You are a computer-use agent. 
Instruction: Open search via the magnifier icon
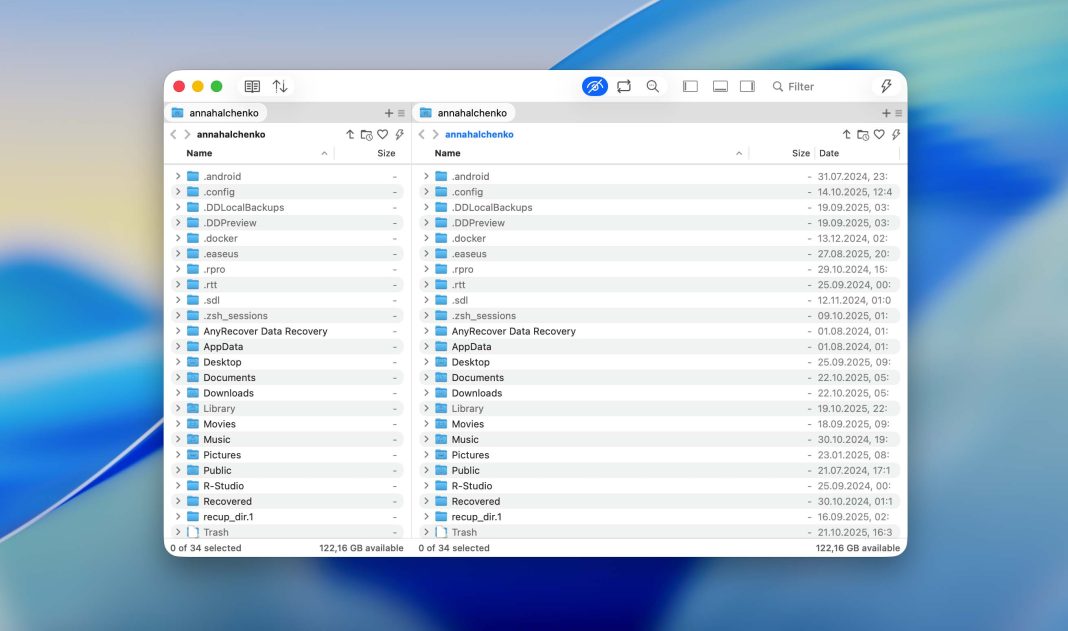click(653, 86)
